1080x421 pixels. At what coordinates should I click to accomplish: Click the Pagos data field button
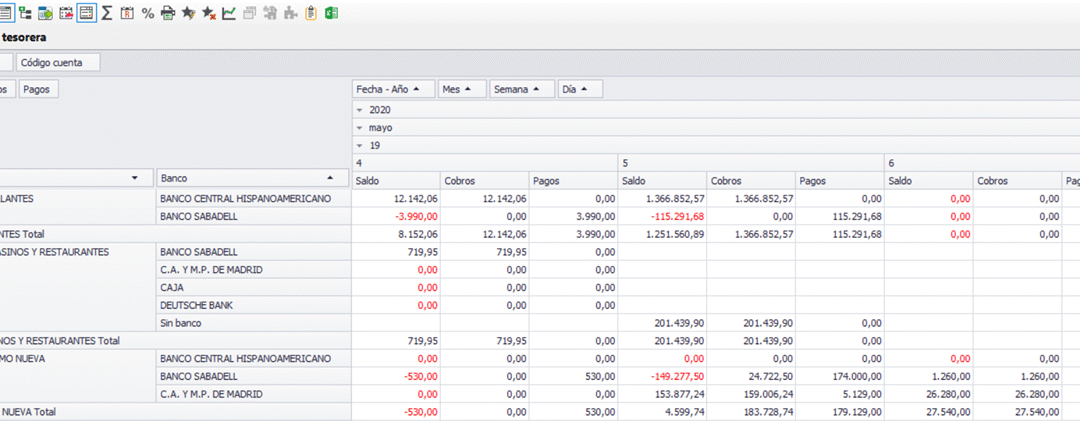pyautogui.click(x=39, y=89)
